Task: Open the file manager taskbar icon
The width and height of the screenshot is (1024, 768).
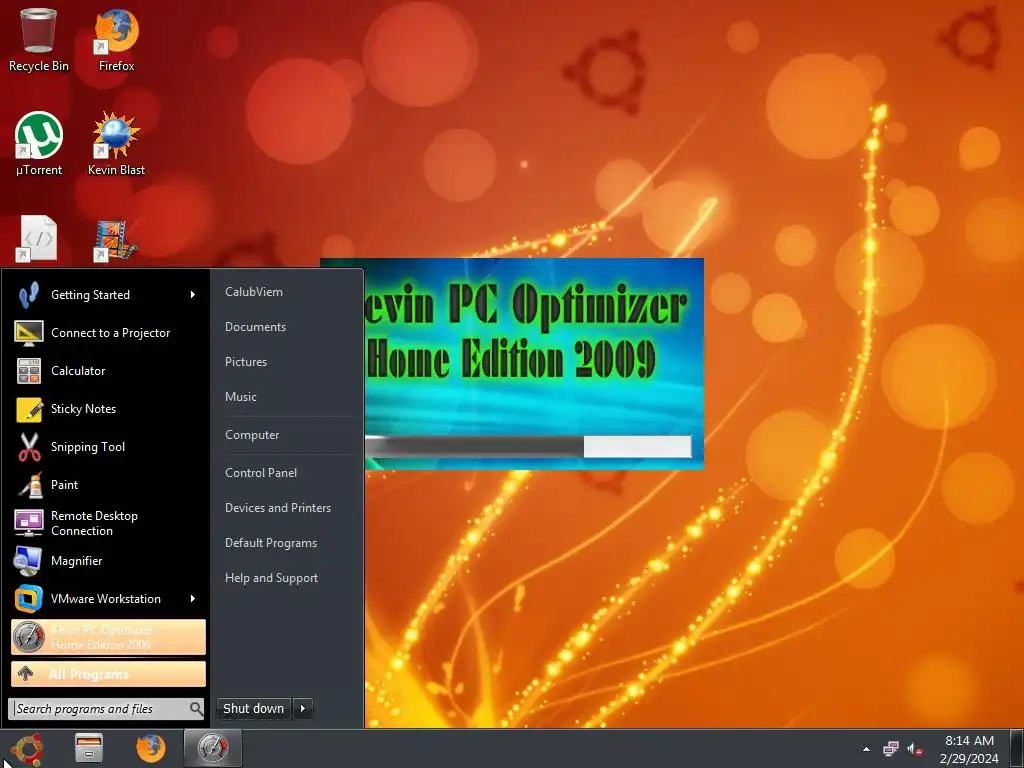Action: [x=89, y=748]
